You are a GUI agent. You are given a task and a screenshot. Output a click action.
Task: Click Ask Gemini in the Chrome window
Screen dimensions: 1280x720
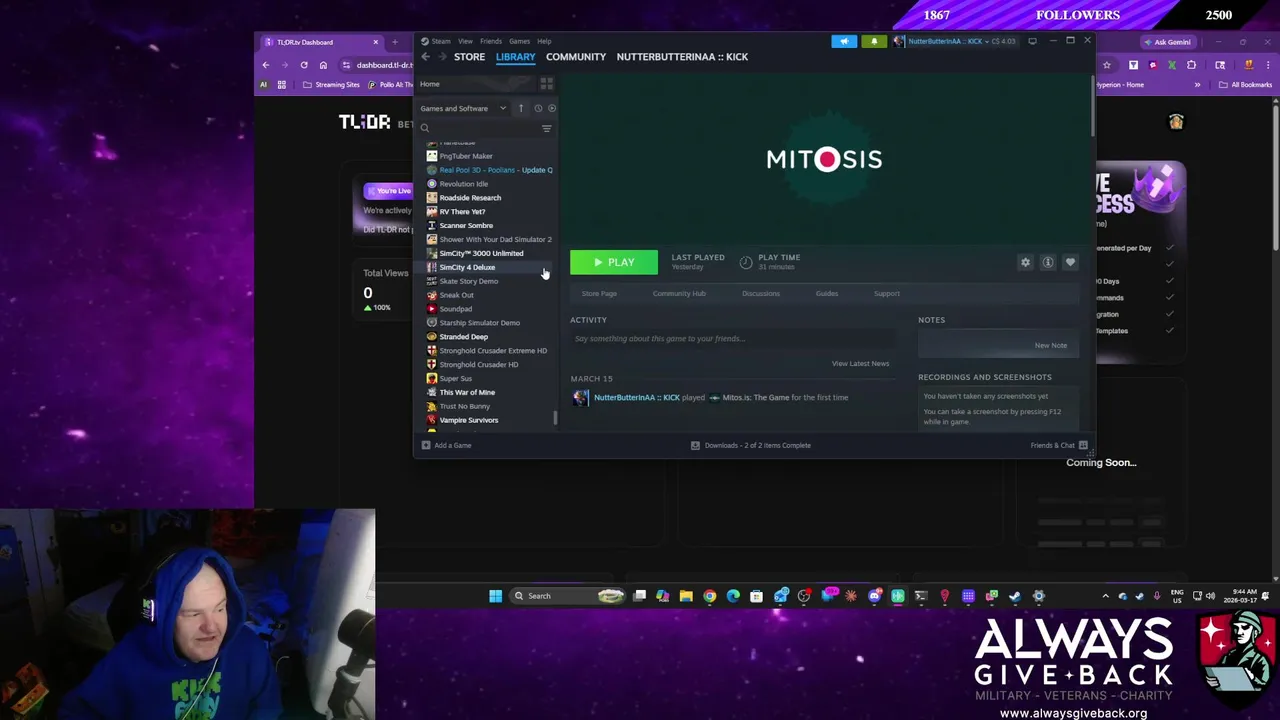coord(1166,42)
